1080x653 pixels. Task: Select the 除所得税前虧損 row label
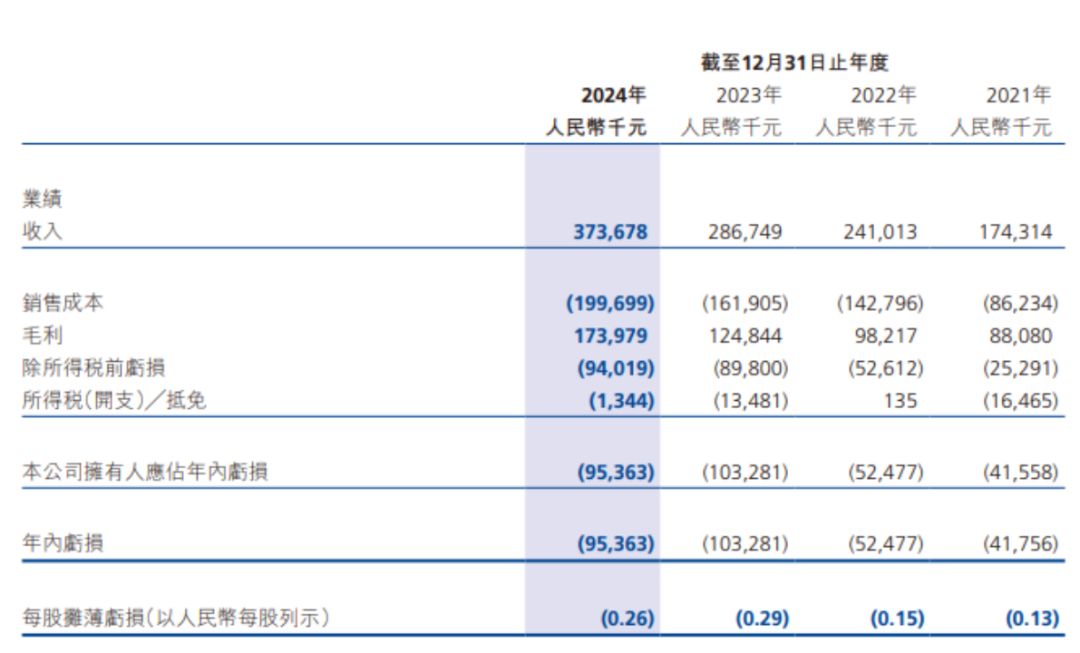(94, 368)
